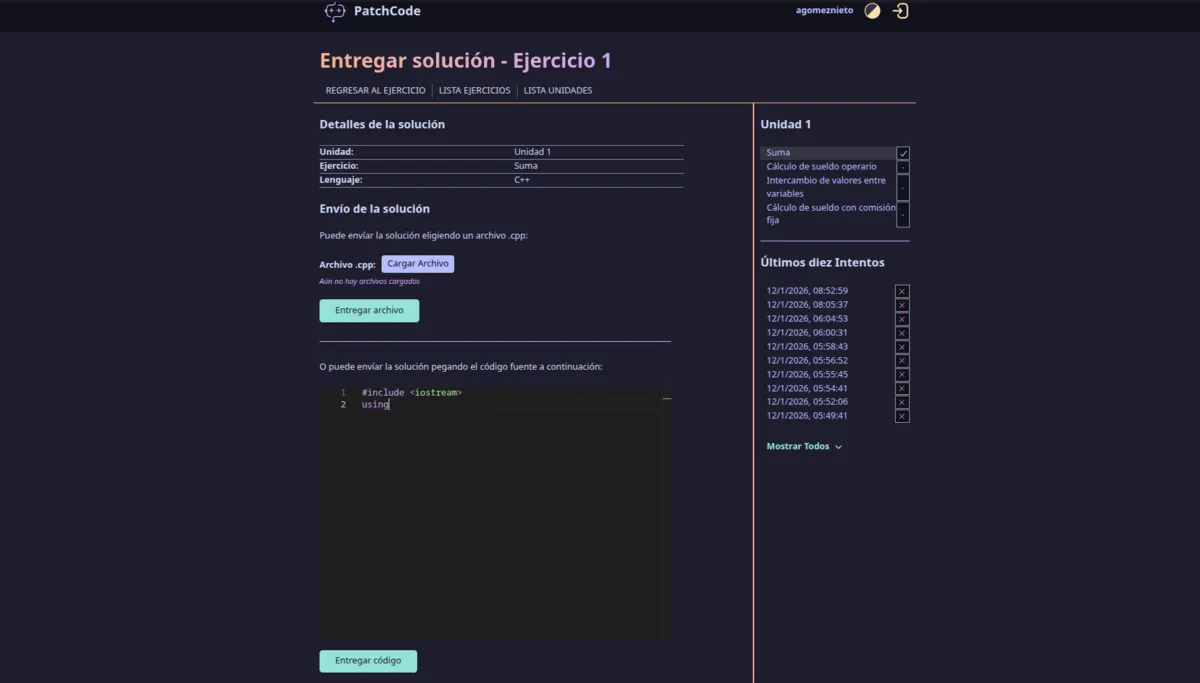Screen dimensions: 1200x683
Task: Uncheck the Suma exercise checkbox
Action: (903, 152)
